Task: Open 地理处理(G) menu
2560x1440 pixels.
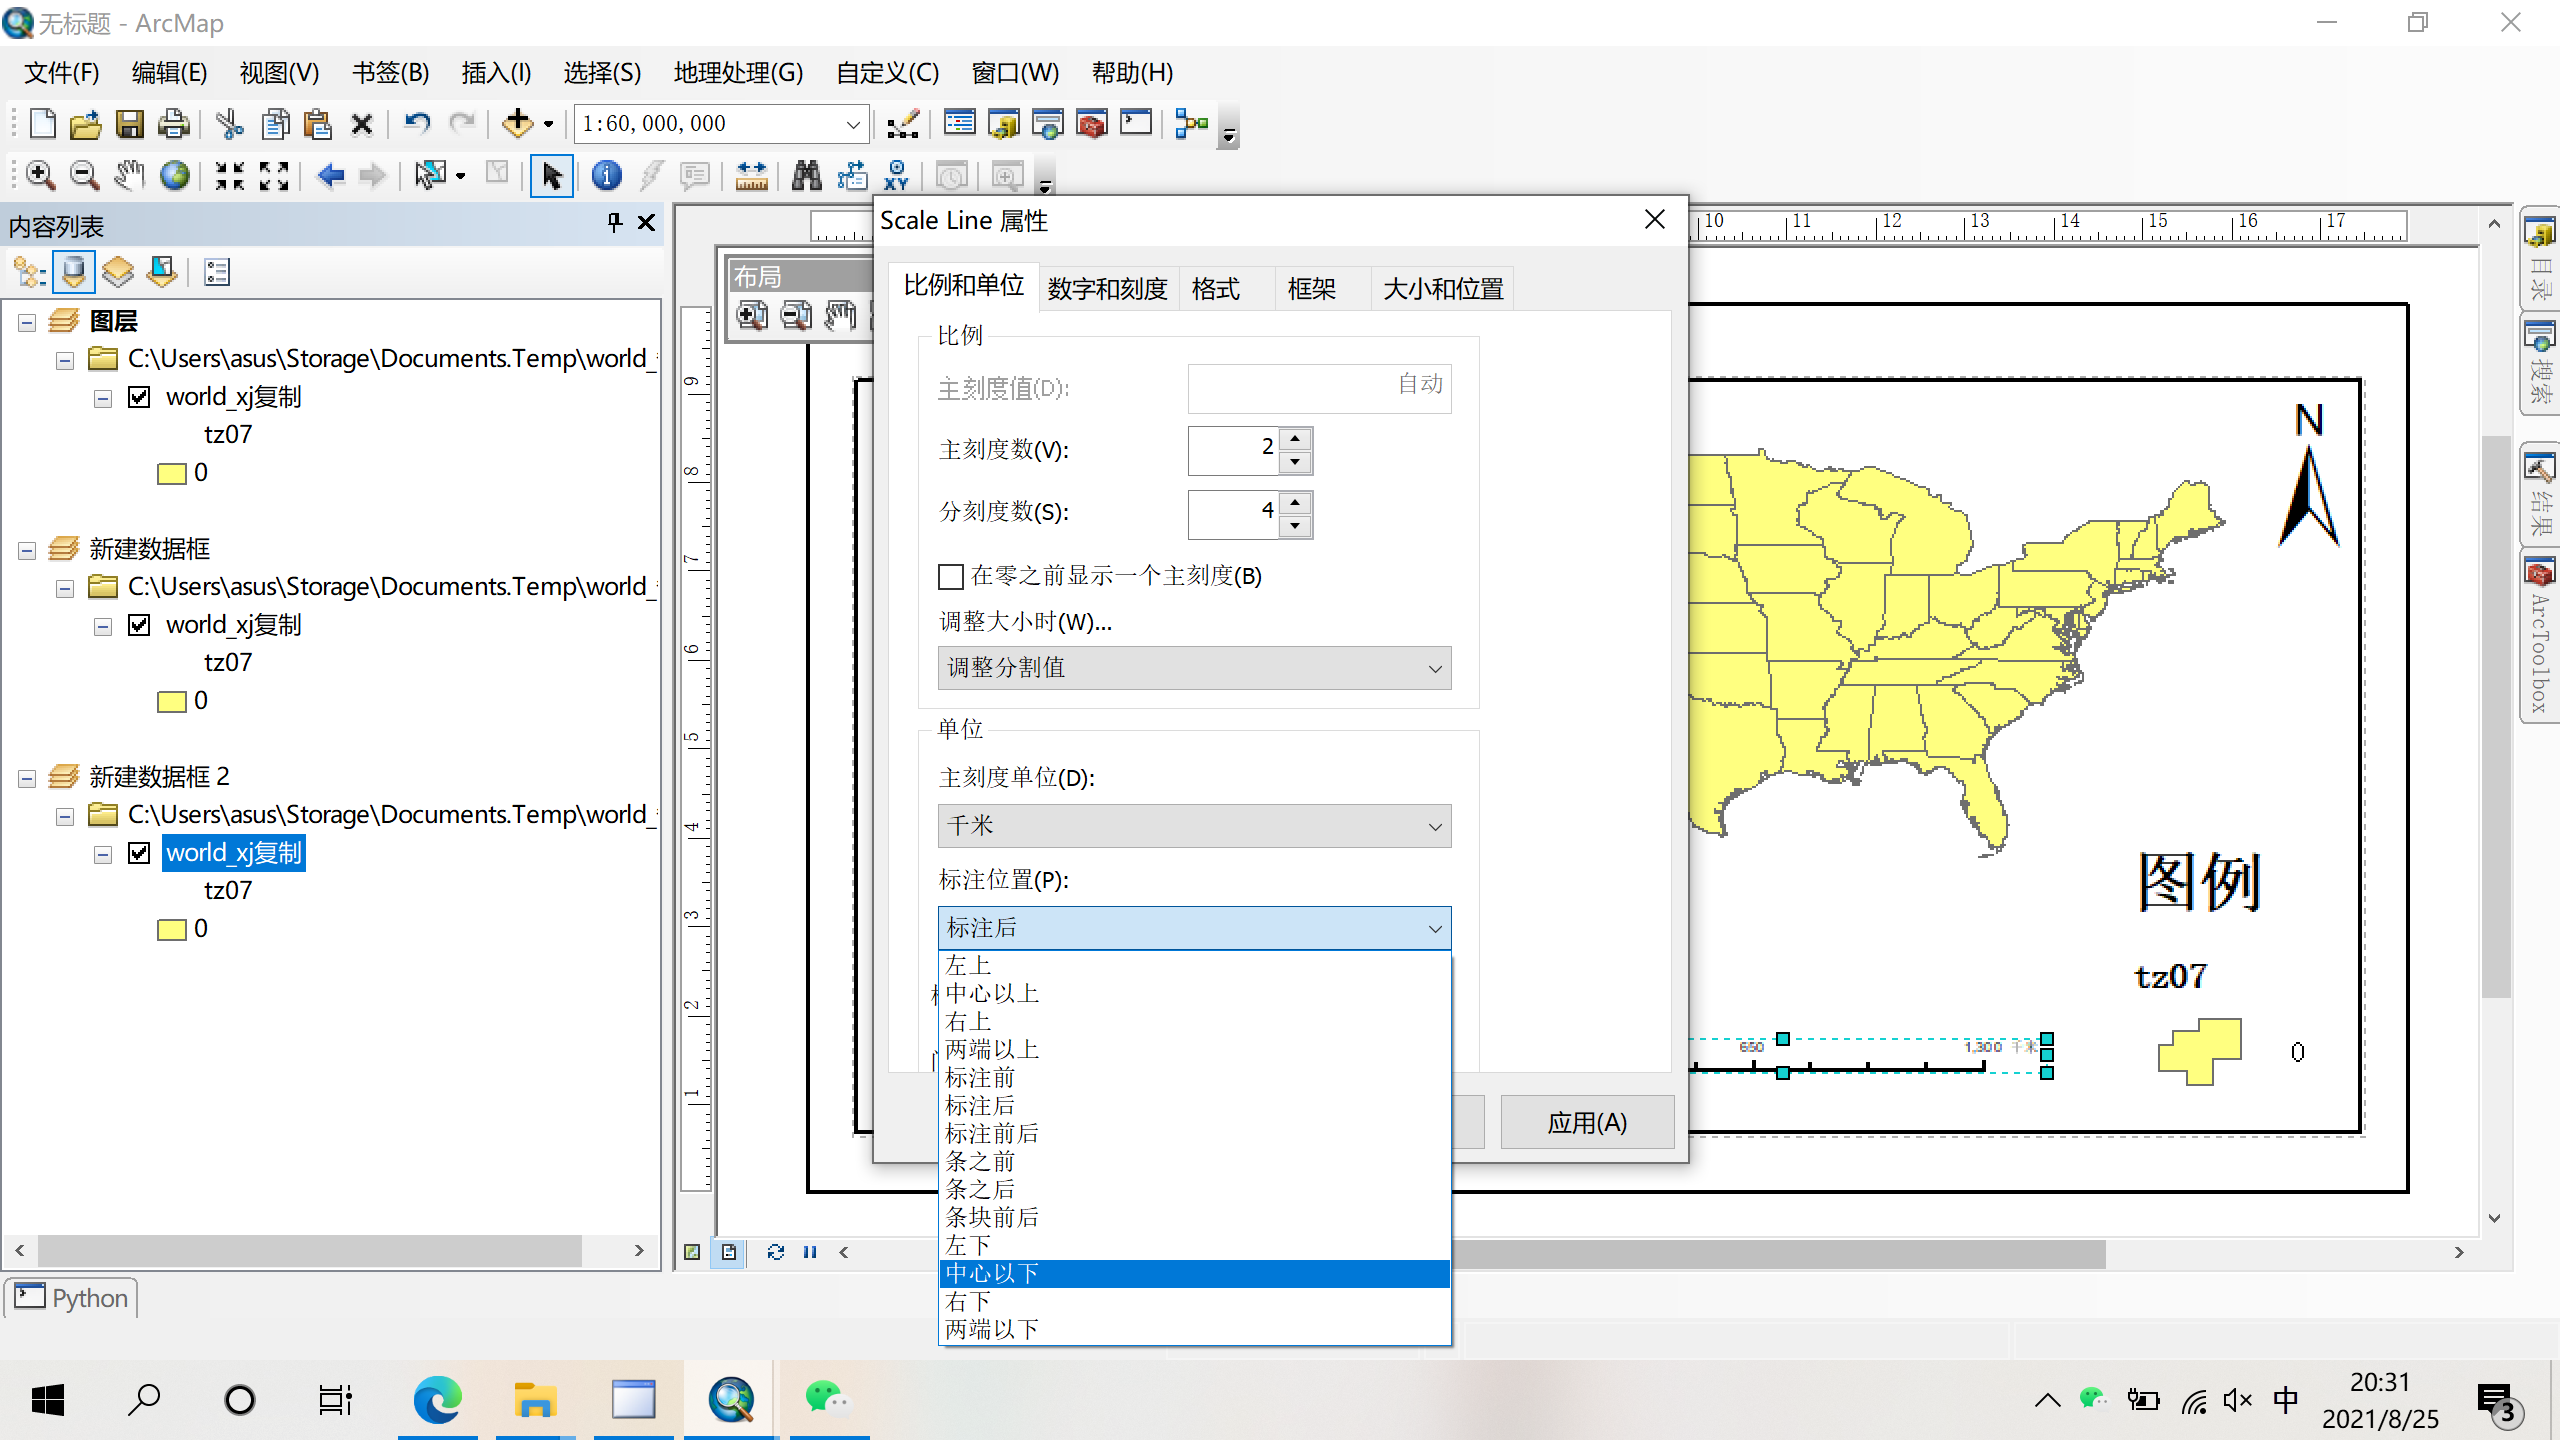Action: pyautogui.click(x=738, y=73)
